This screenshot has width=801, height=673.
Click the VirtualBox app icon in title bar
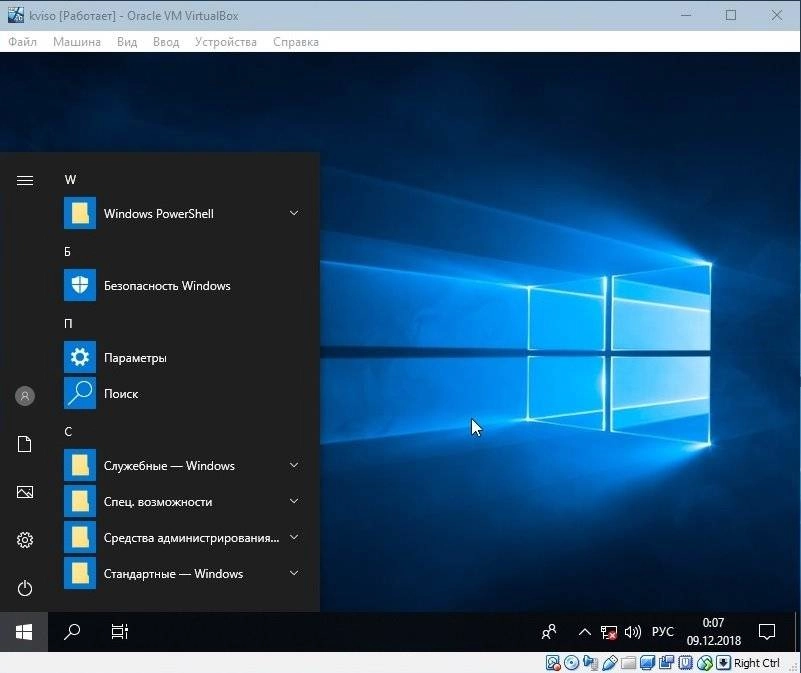point(16,15)
